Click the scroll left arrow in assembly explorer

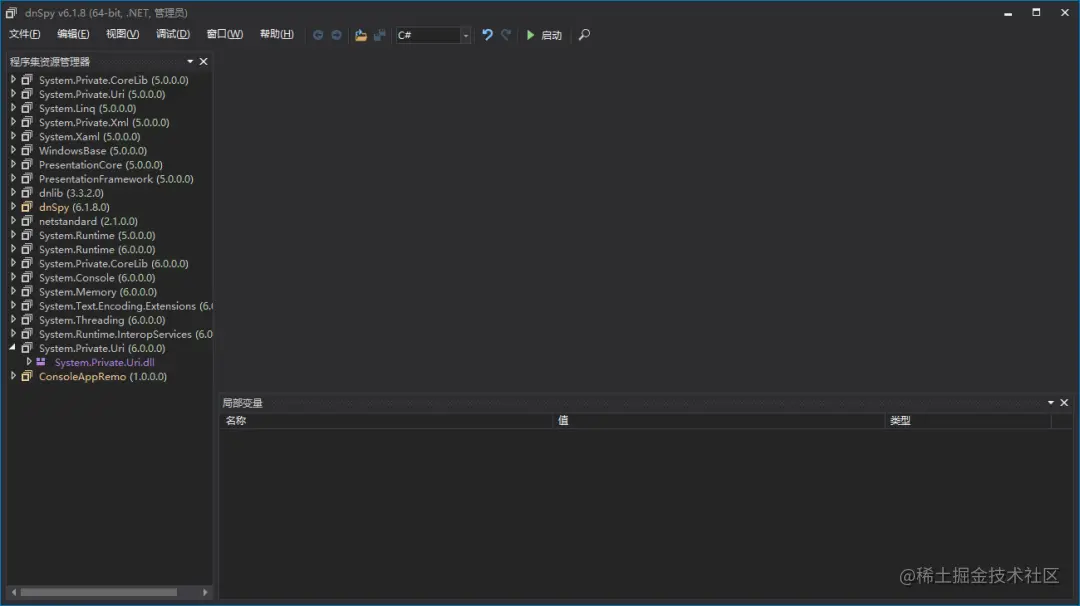point(14,592)
